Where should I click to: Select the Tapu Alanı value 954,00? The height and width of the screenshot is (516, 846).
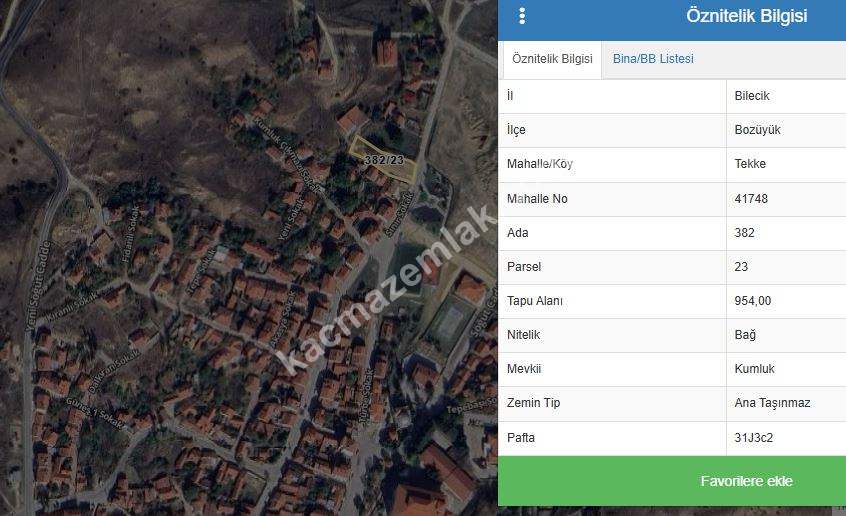753,301
